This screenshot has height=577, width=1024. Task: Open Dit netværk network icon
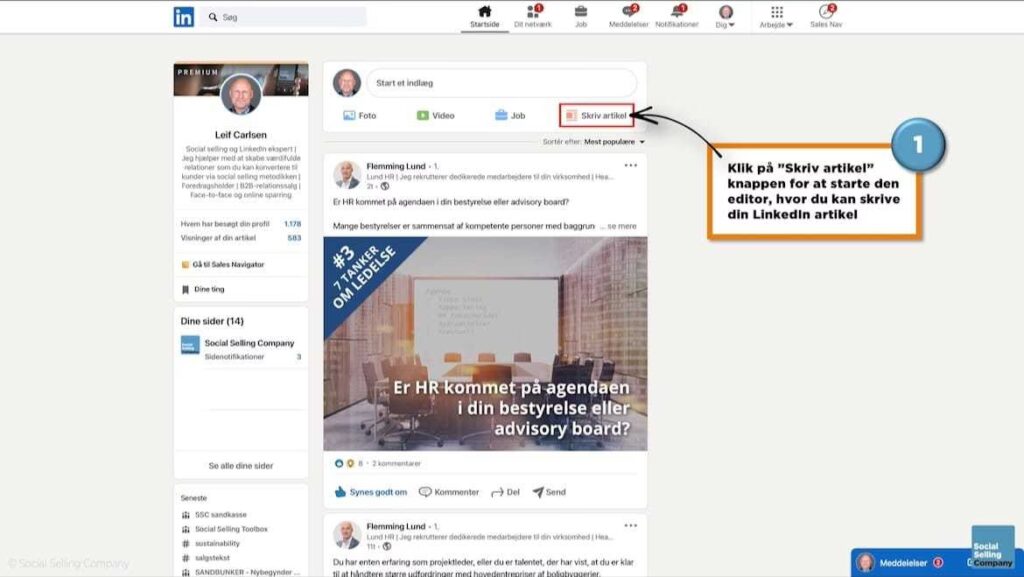[532, 13]
